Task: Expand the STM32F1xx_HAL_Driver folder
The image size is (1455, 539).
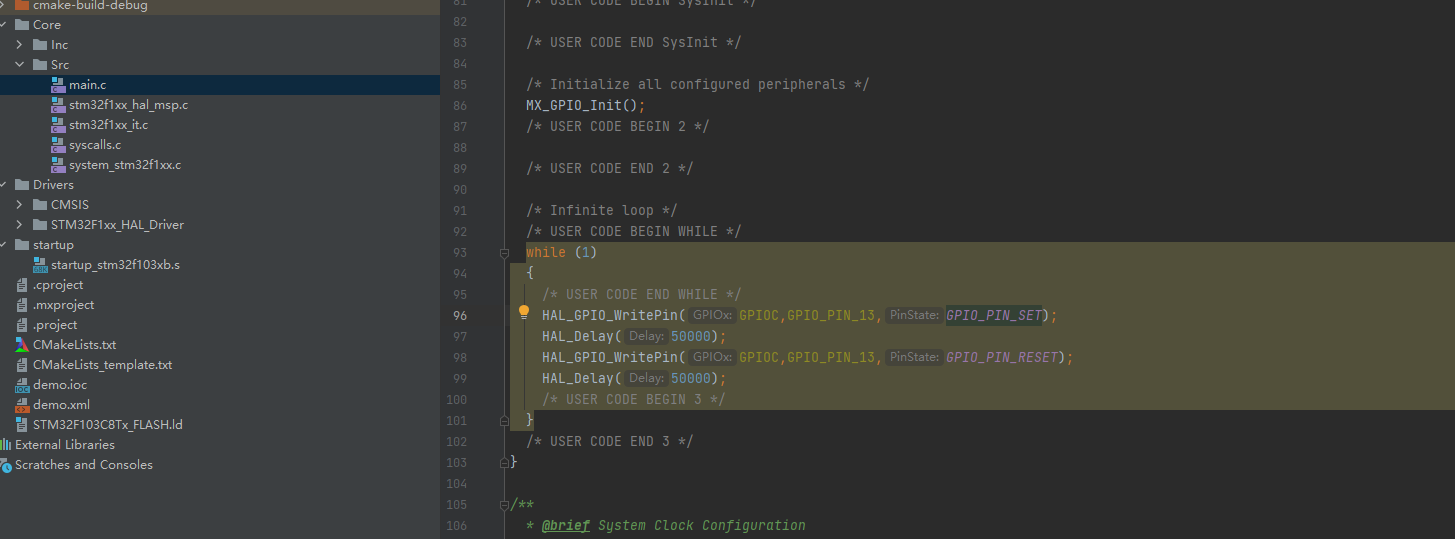Action: [x=19, y=225]
